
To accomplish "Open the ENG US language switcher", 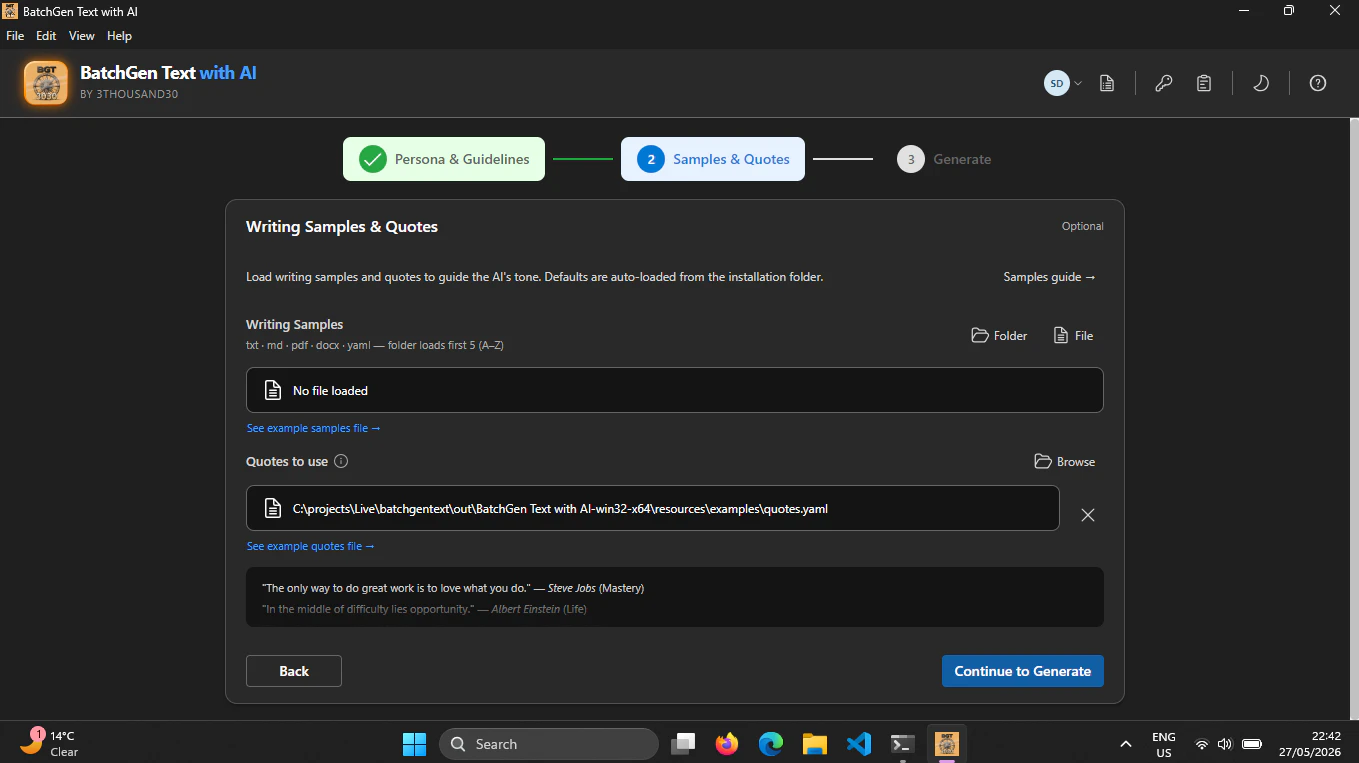I will pos(1164,744).
